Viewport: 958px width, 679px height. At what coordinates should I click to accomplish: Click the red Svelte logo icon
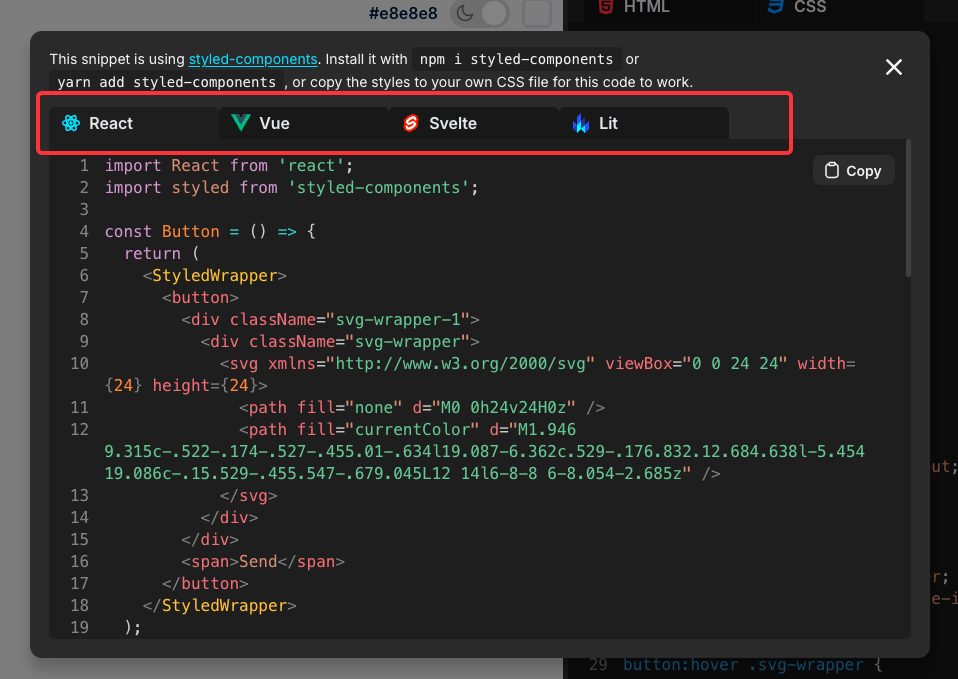[411, 123]
